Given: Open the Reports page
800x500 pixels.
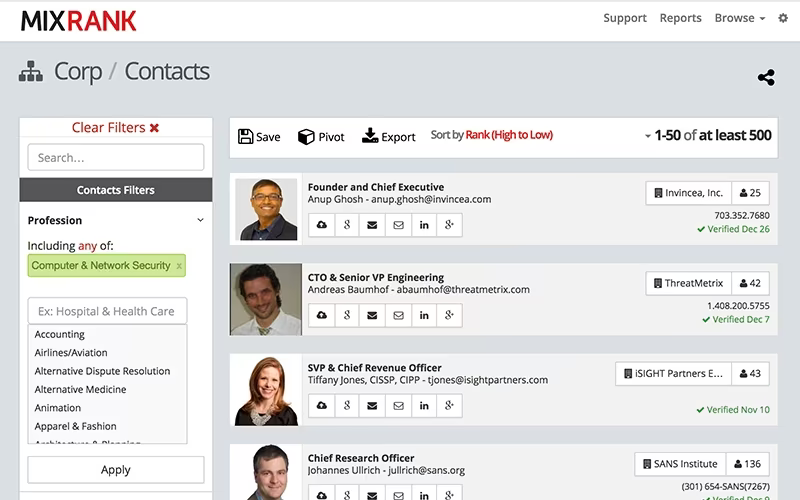Looking at the screenshot, I should (x=680, y=18).
